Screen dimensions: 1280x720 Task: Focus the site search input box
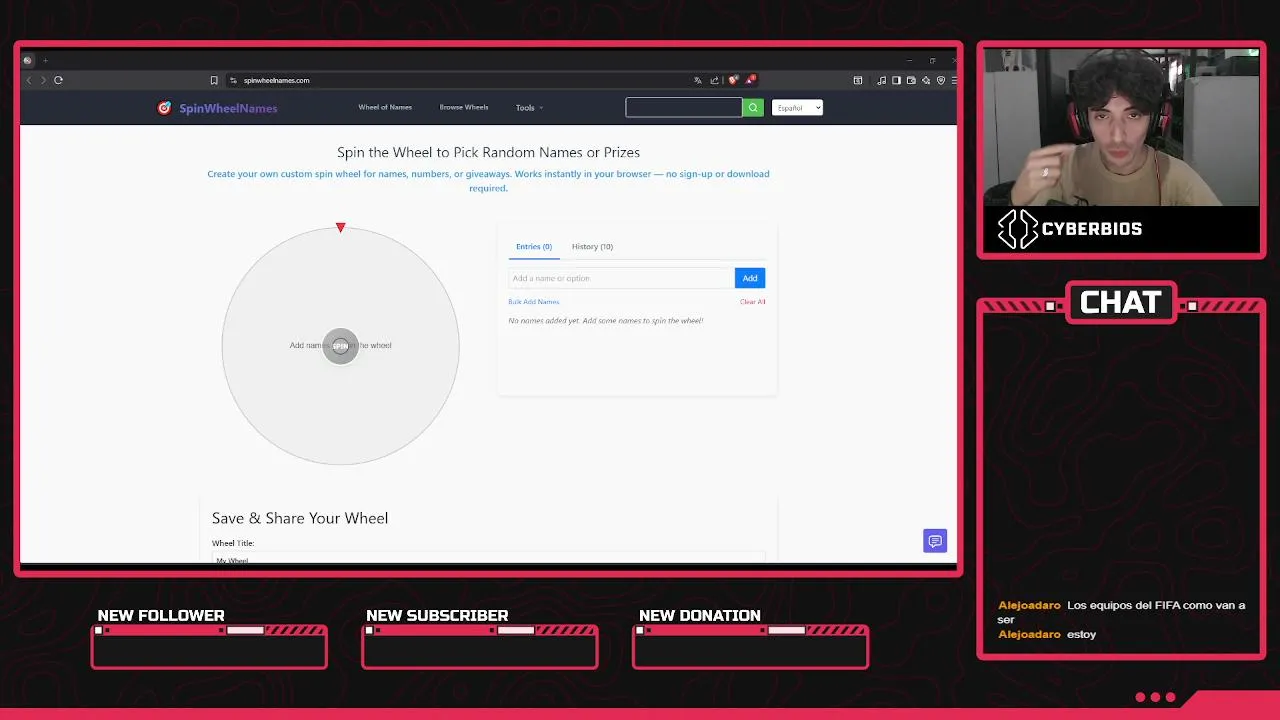click(684, 107)
